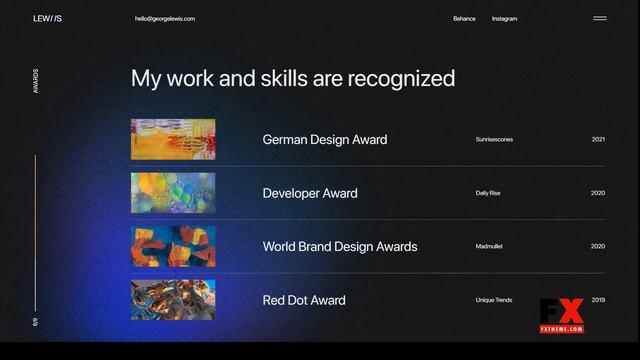This screenshot has height=360, width=640.
Task: Click the 6/9 page counter
Action: [x=36, y=322]
